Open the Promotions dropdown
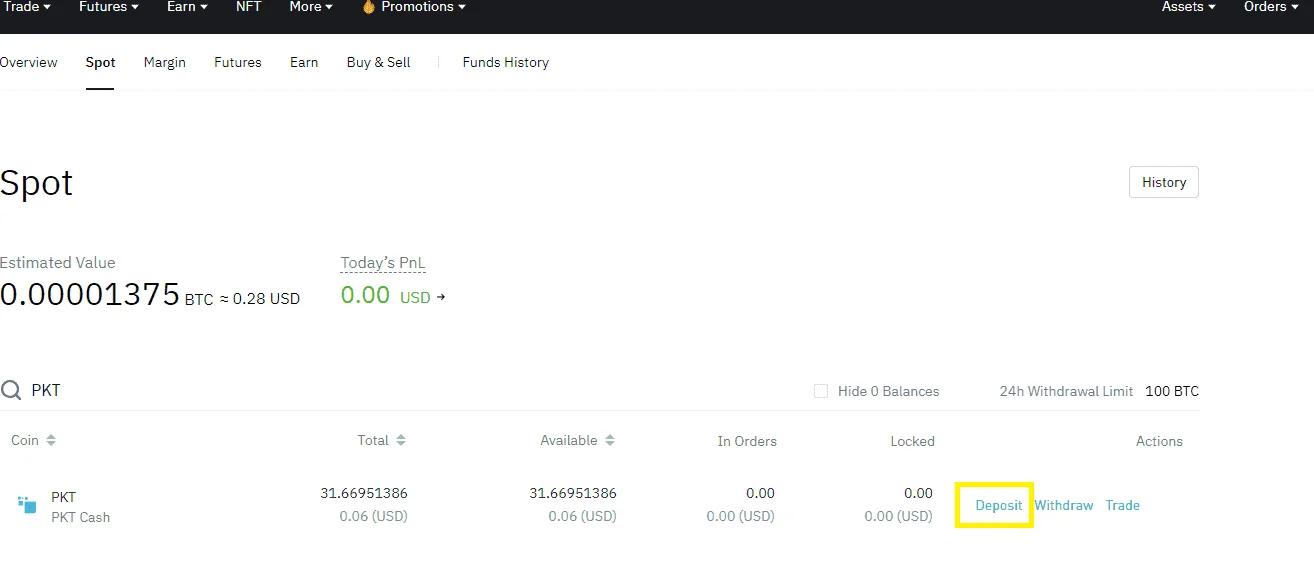This screenshot has width=1314, height=582. (x=414, y=7)
